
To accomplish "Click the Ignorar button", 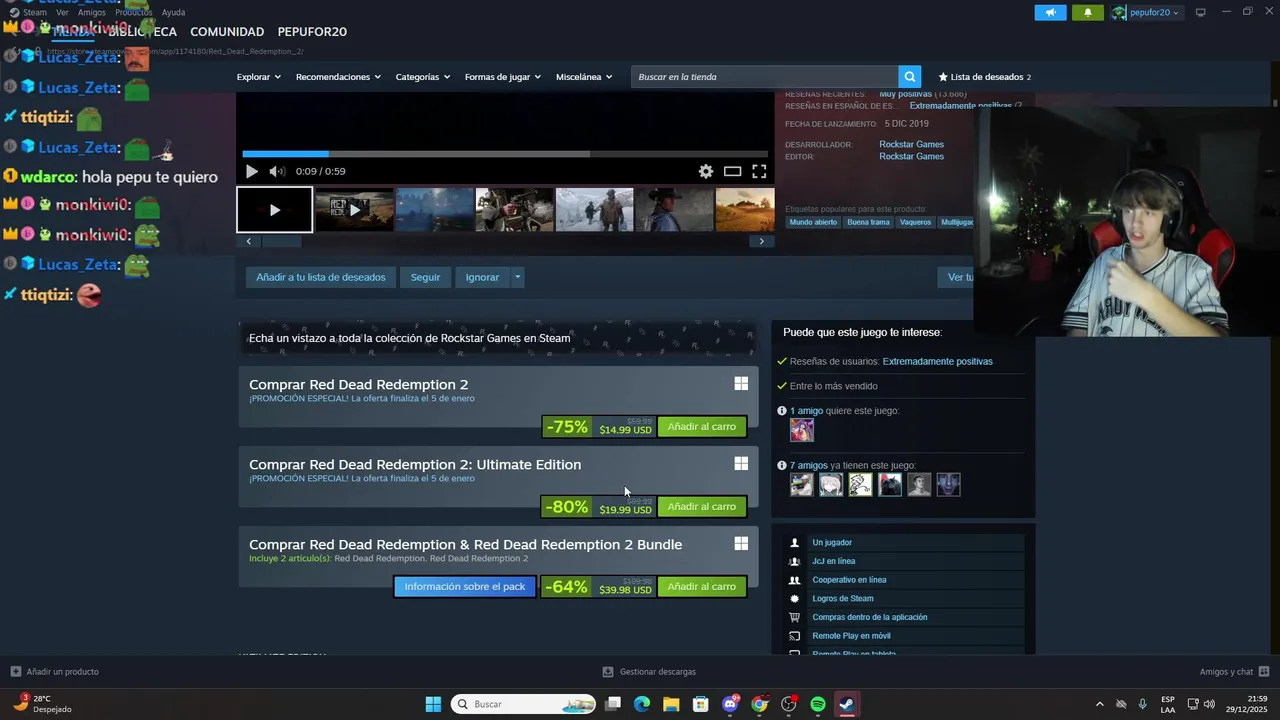I will pyautogui.click(x=482, y=277).
